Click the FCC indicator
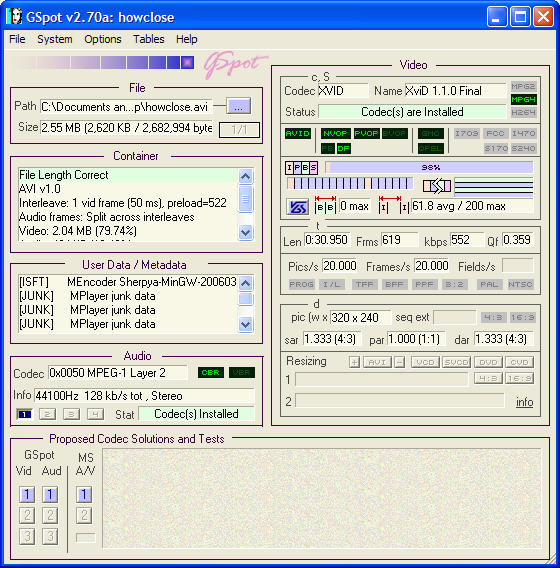Image resolution: width=560 pixels, height=568 pixels. click(495, 134)
